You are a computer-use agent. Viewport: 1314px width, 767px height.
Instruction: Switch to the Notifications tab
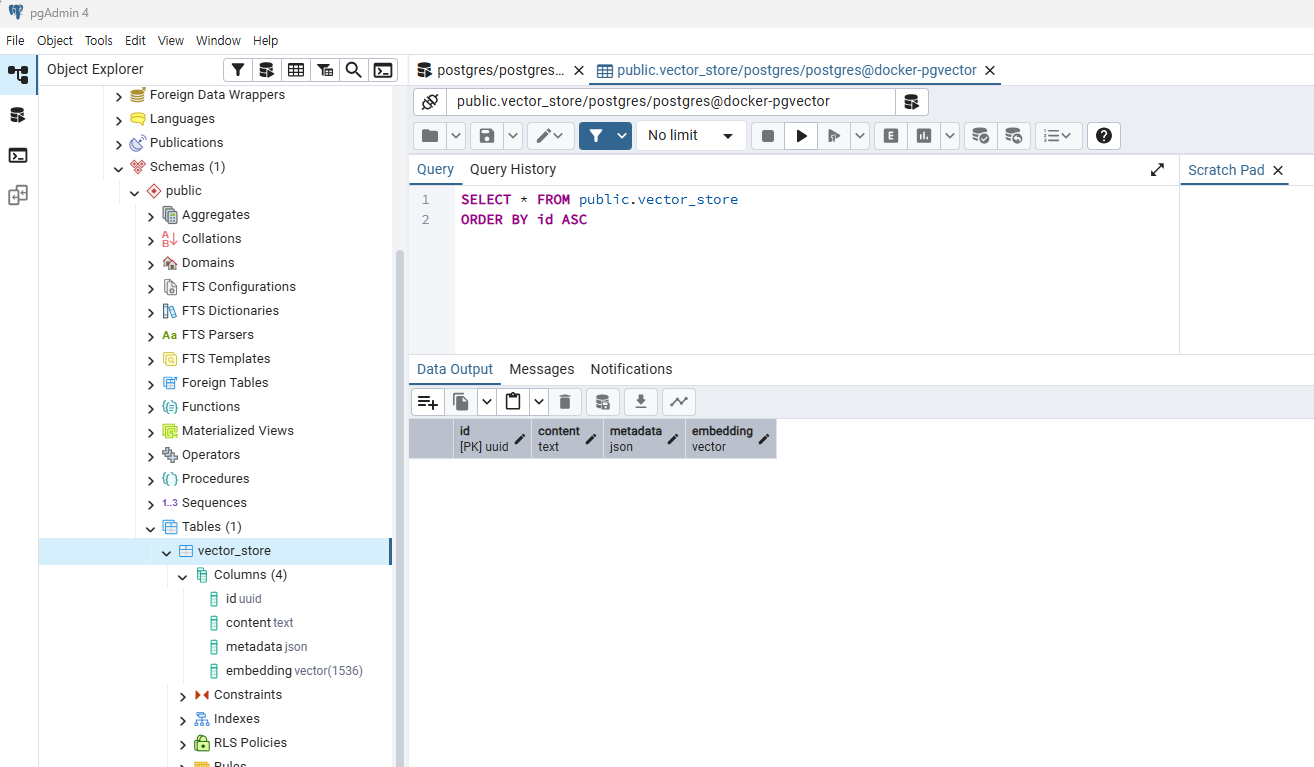(631, 369)
